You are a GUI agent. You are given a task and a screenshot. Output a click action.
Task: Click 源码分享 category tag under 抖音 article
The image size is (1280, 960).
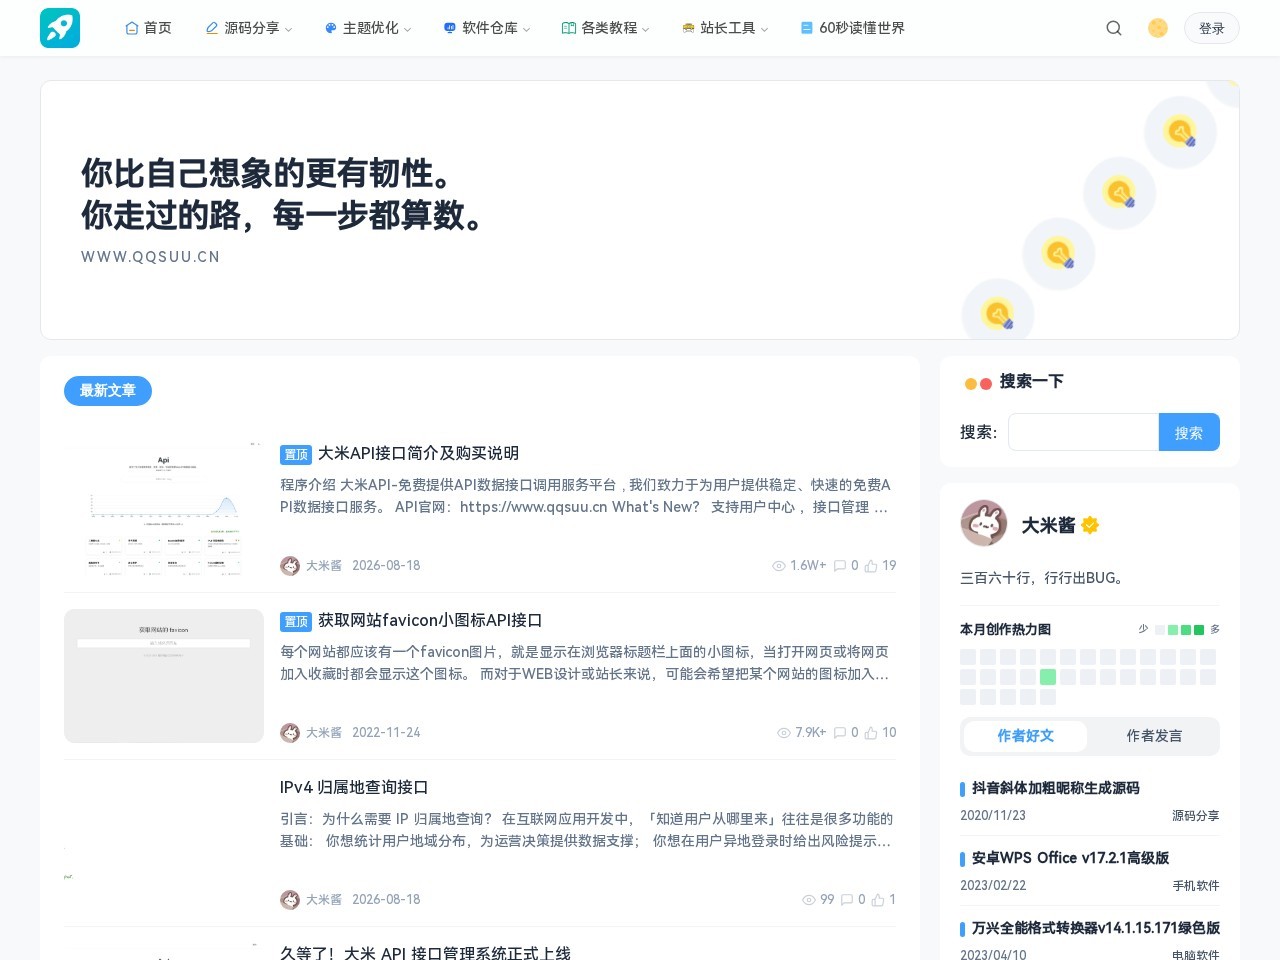tap(1196, 816)
